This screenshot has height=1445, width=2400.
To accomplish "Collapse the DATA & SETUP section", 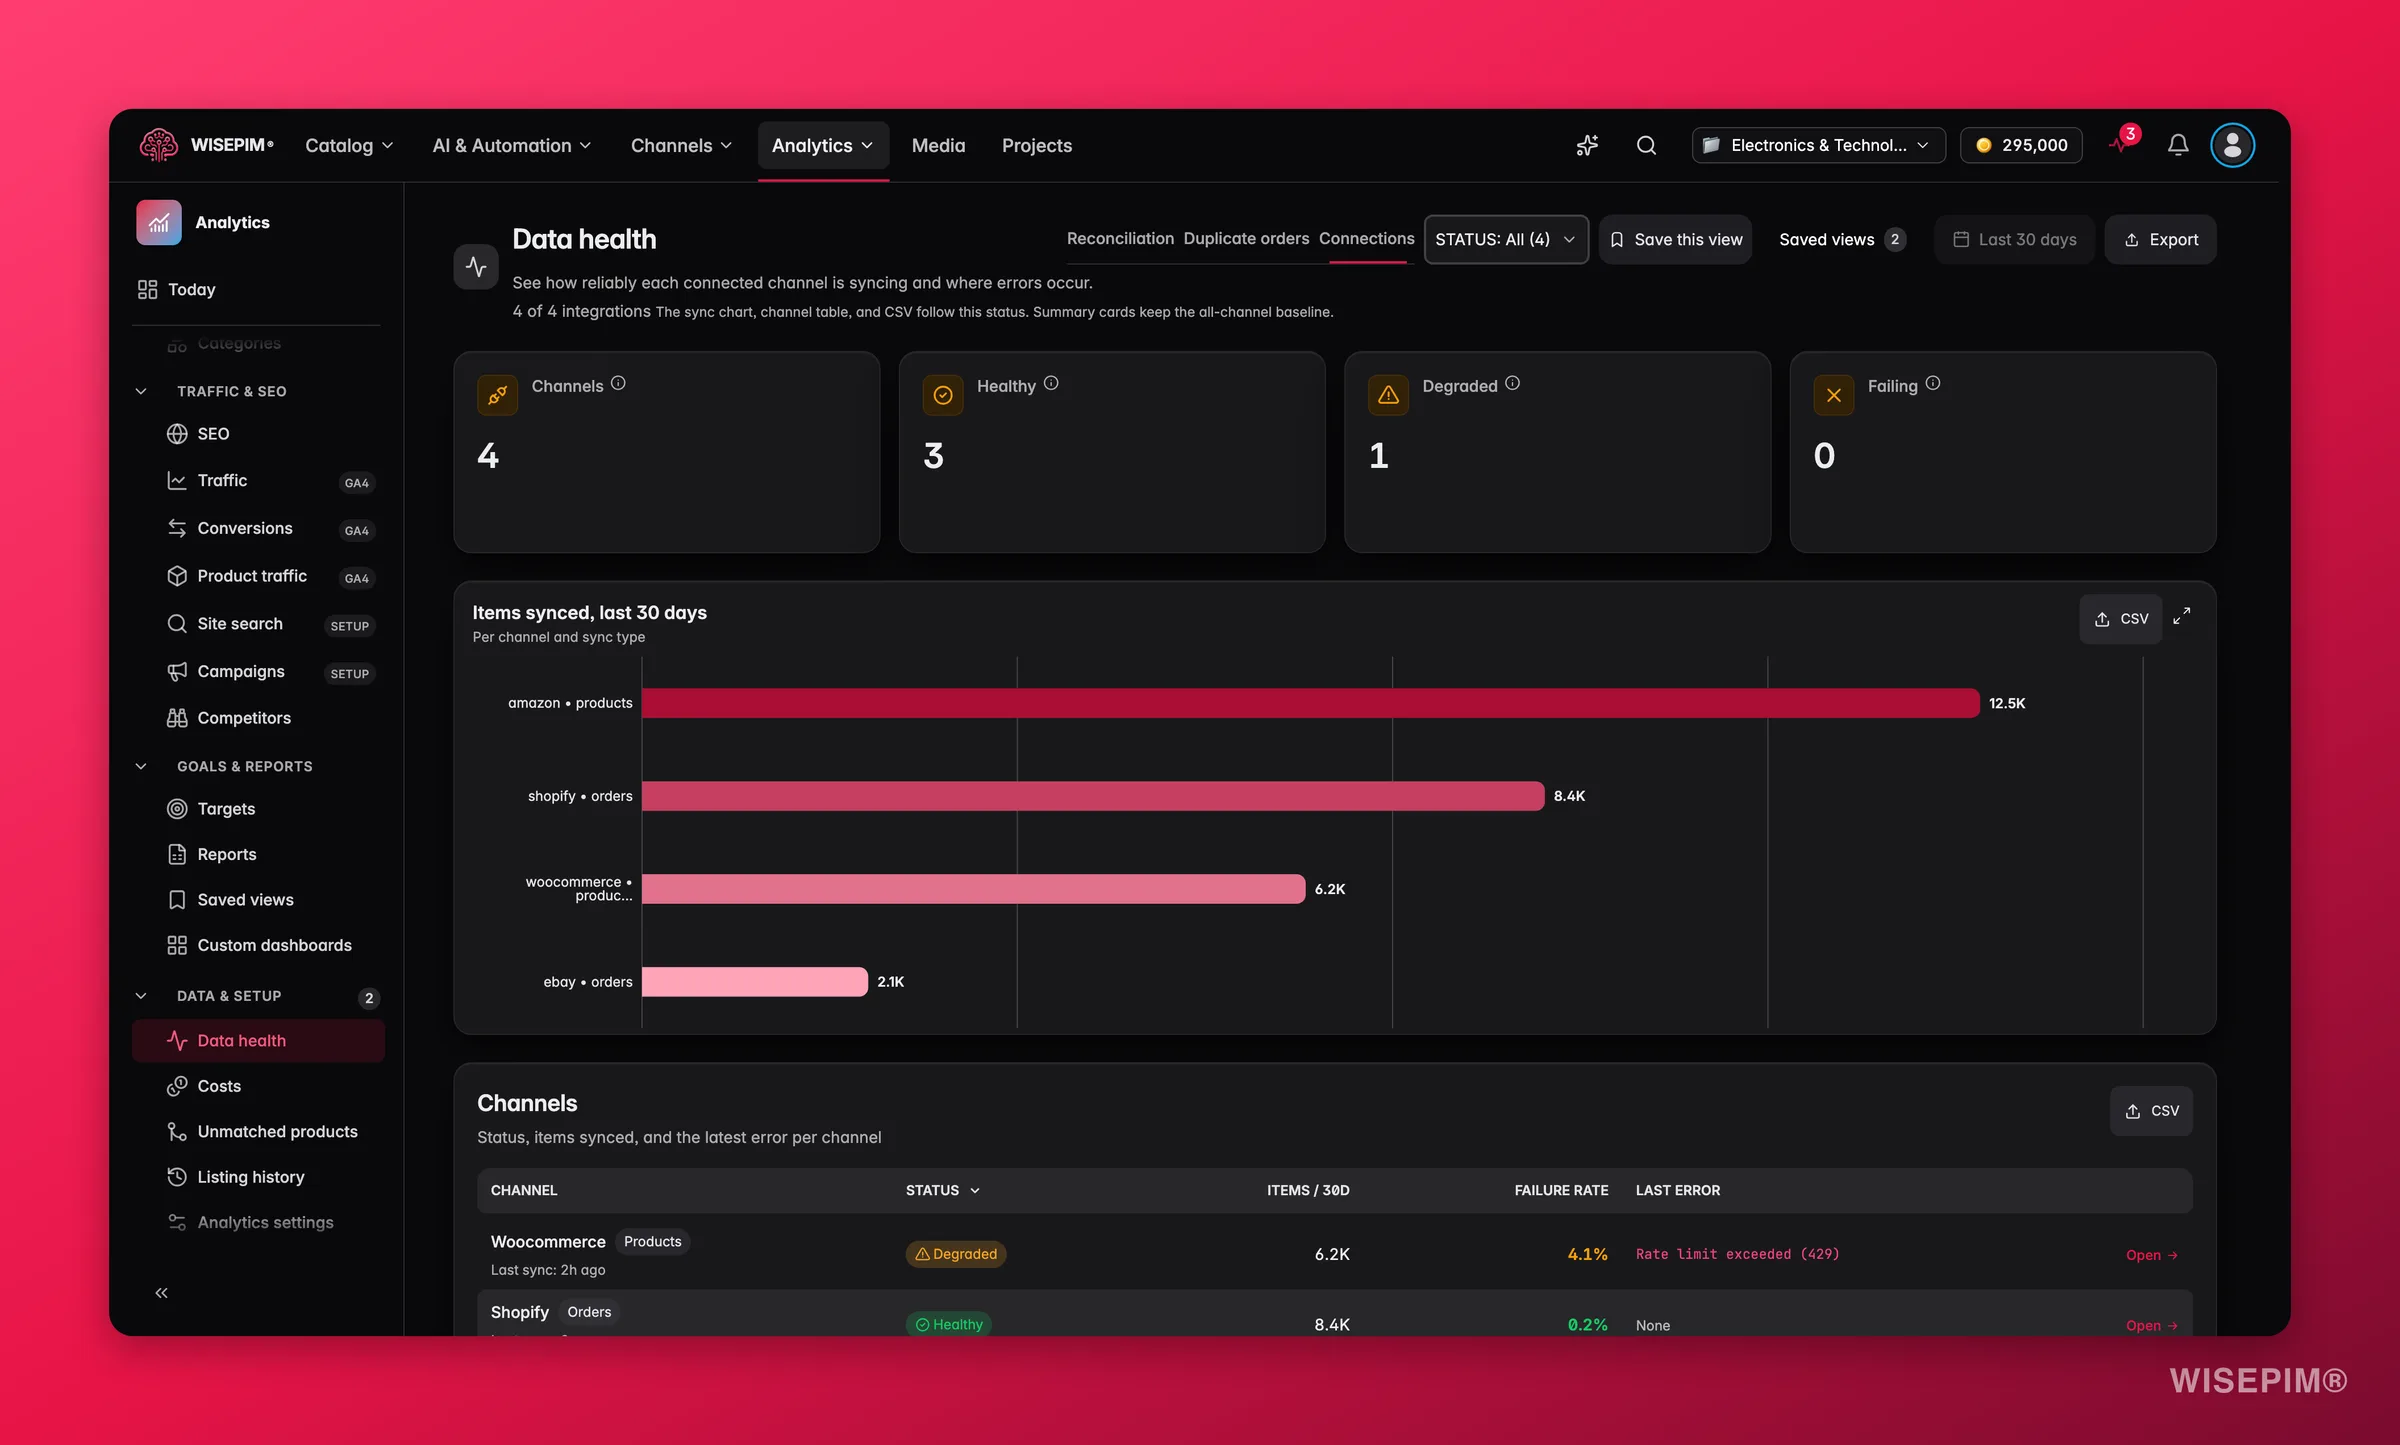I will 141,996.
